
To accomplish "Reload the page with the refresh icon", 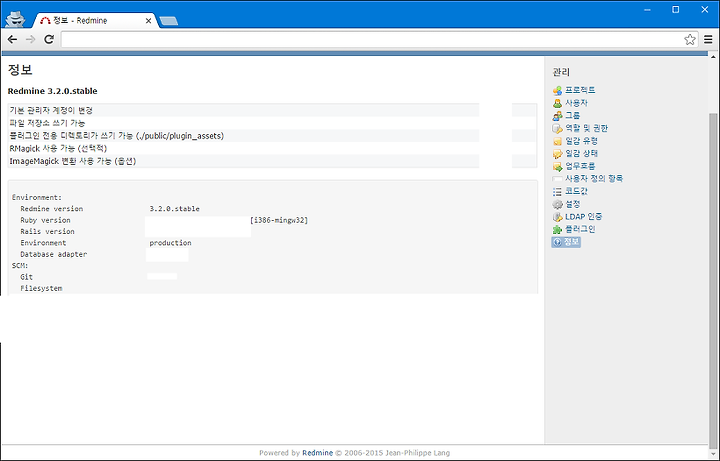I will click(x=49, y=39).
